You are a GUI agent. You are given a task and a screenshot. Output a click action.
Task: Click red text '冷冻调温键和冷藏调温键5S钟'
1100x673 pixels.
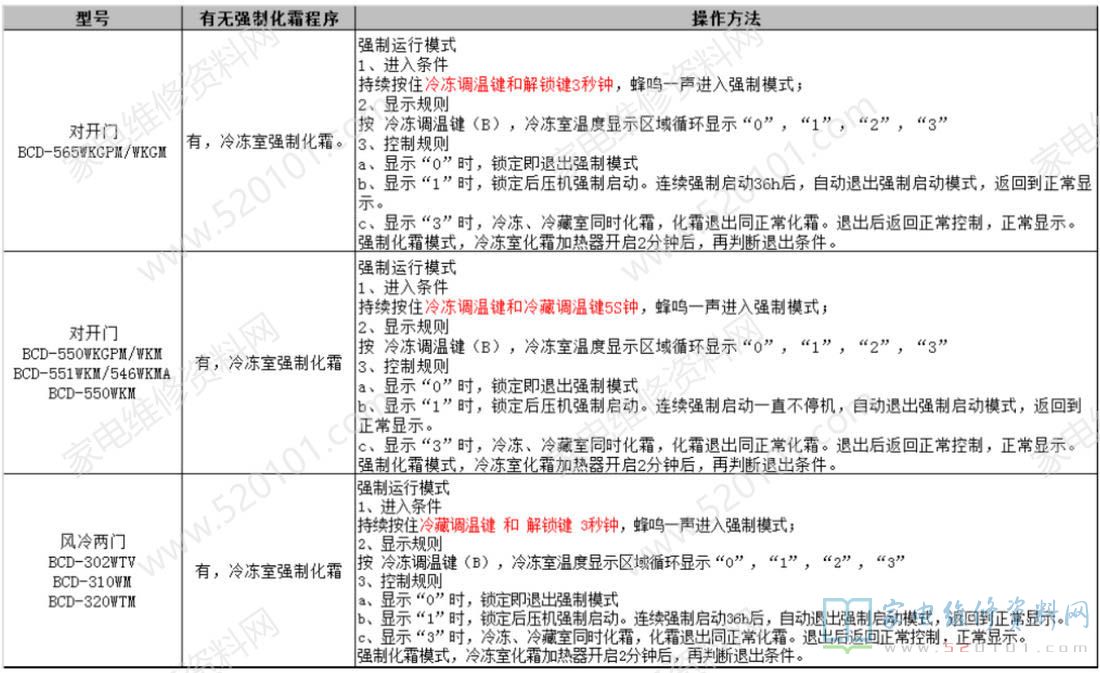point(532,307)
